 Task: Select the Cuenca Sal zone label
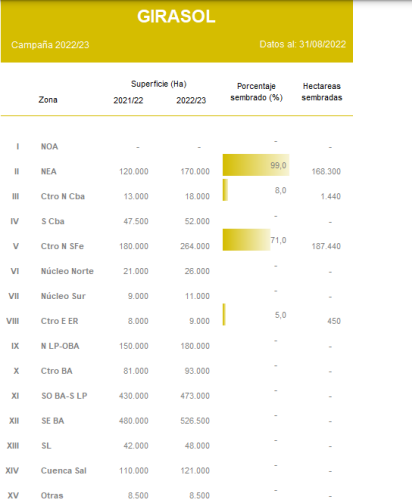64,471
